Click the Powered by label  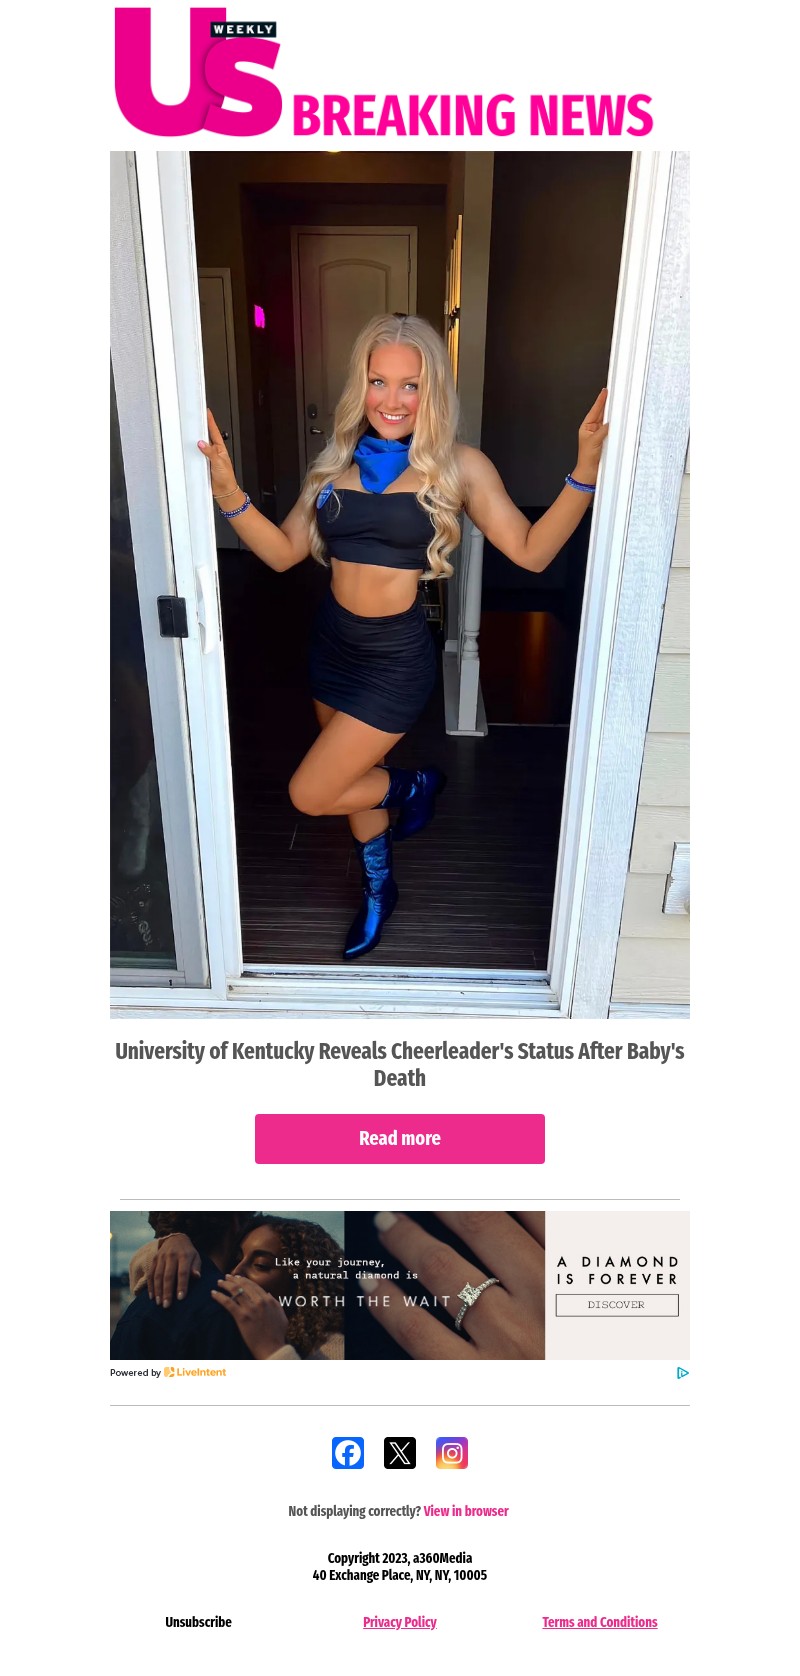[x=135, y=1373]
